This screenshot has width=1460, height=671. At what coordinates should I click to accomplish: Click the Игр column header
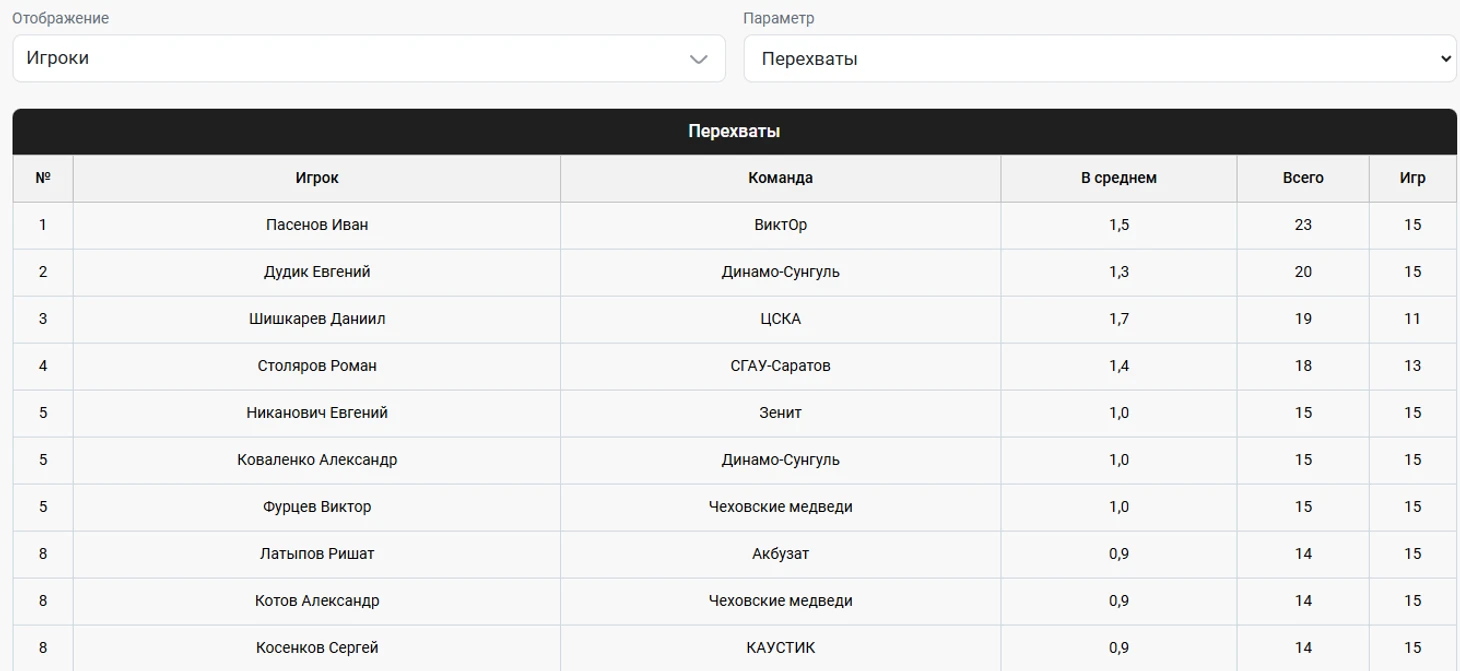coord(1413,178)
